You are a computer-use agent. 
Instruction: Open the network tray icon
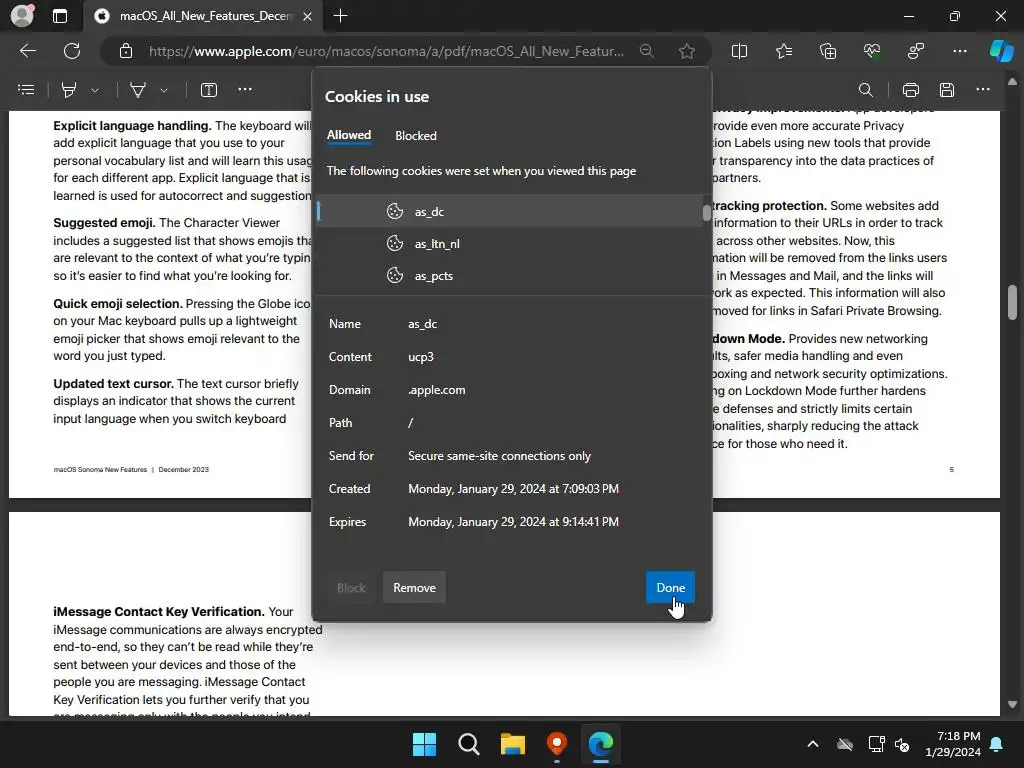(x=876, y=744)
